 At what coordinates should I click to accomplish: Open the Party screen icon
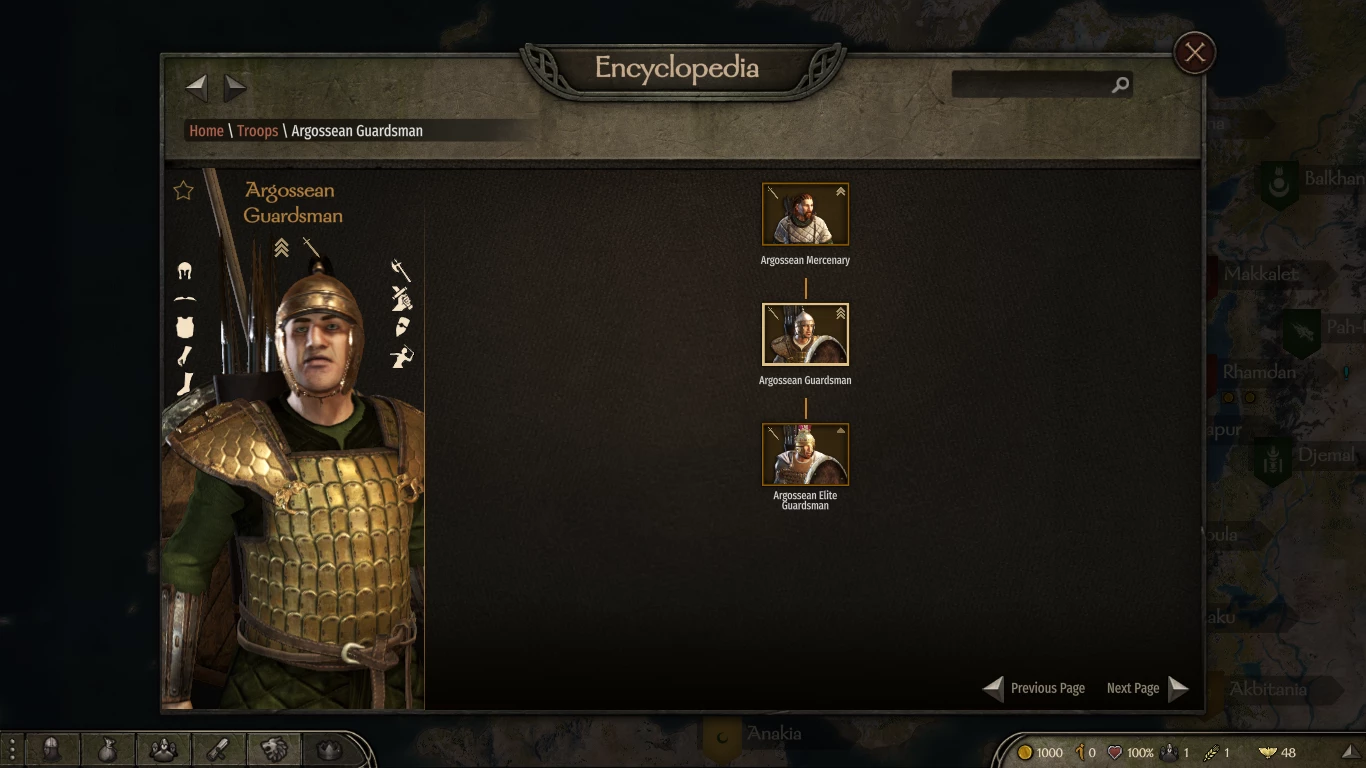click(163, 750)
